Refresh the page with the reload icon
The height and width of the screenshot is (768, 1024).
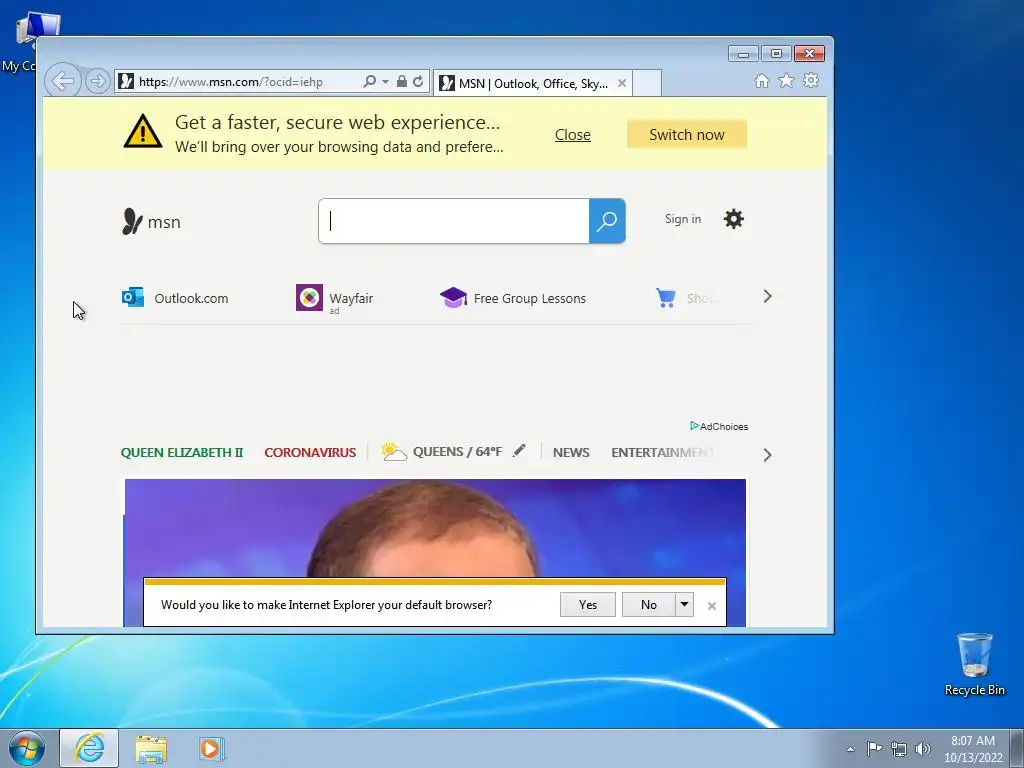point(418,81)
